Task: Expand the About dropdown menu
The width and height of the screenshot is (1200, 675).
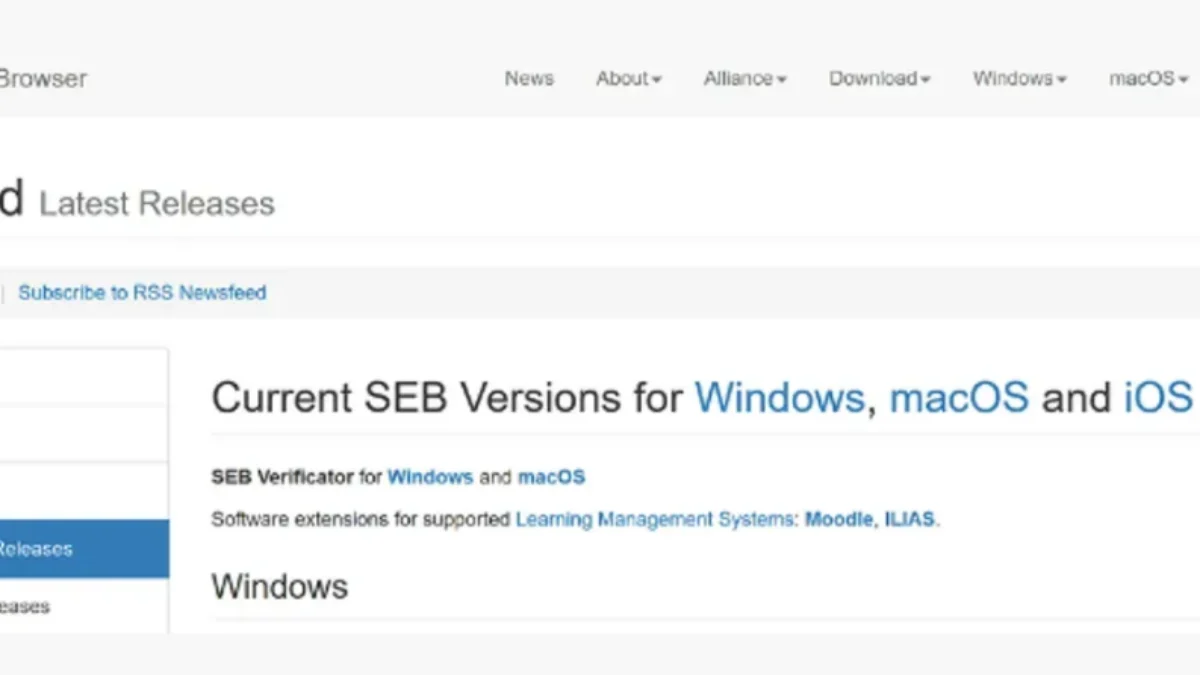Action: pos(629,78)
